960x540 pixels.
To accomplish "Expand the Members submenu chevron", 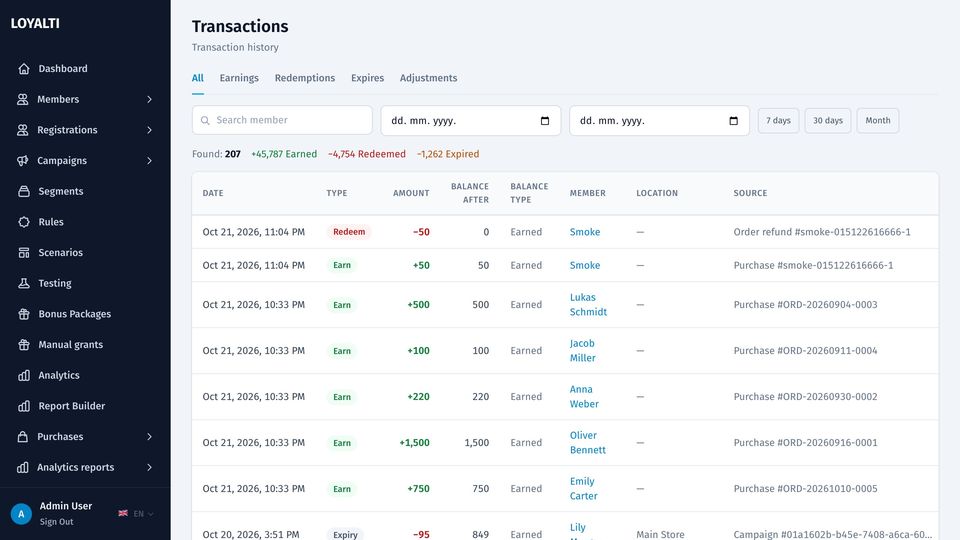I will point(149,99).
